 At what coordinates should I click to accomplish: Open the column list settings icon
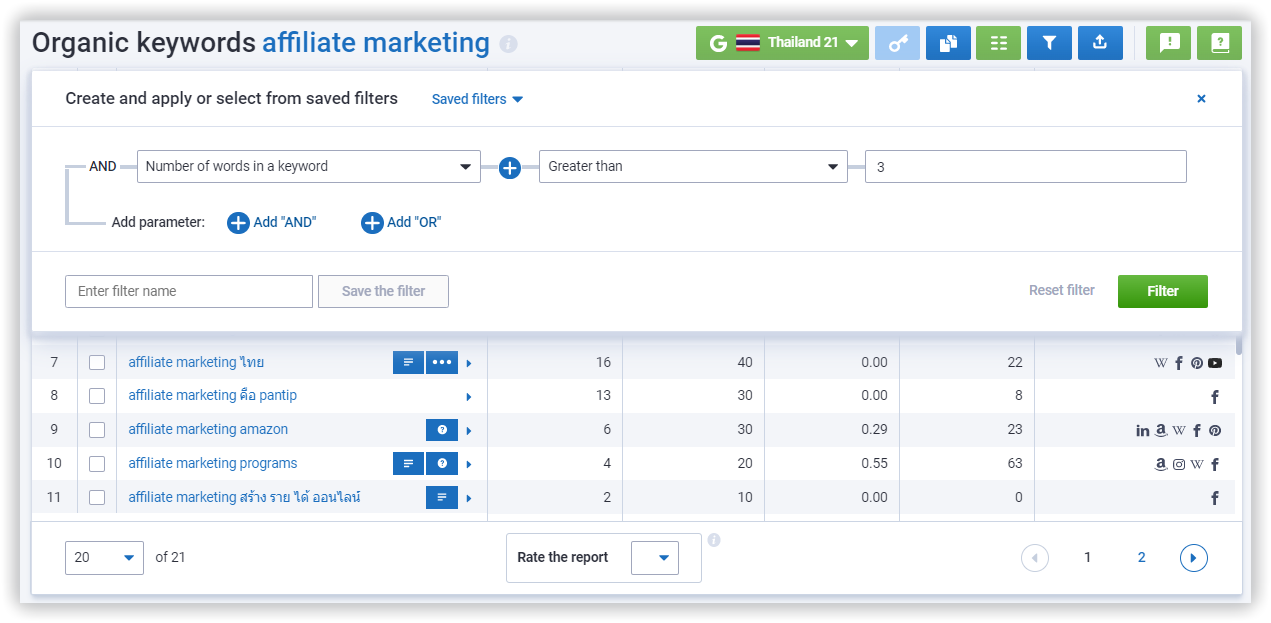pyautogui.click(x=998, y=43)
